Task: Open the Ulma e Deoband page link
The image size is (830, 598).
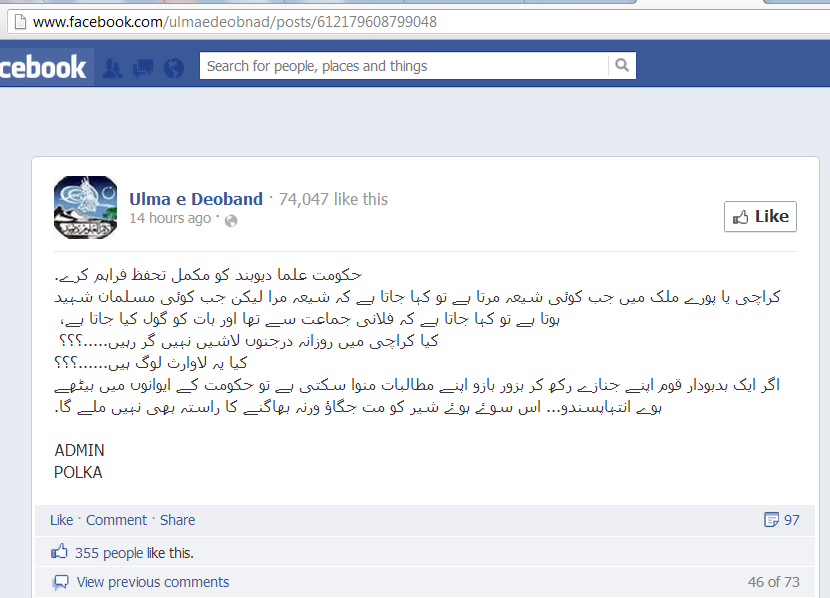Action: 196,199
